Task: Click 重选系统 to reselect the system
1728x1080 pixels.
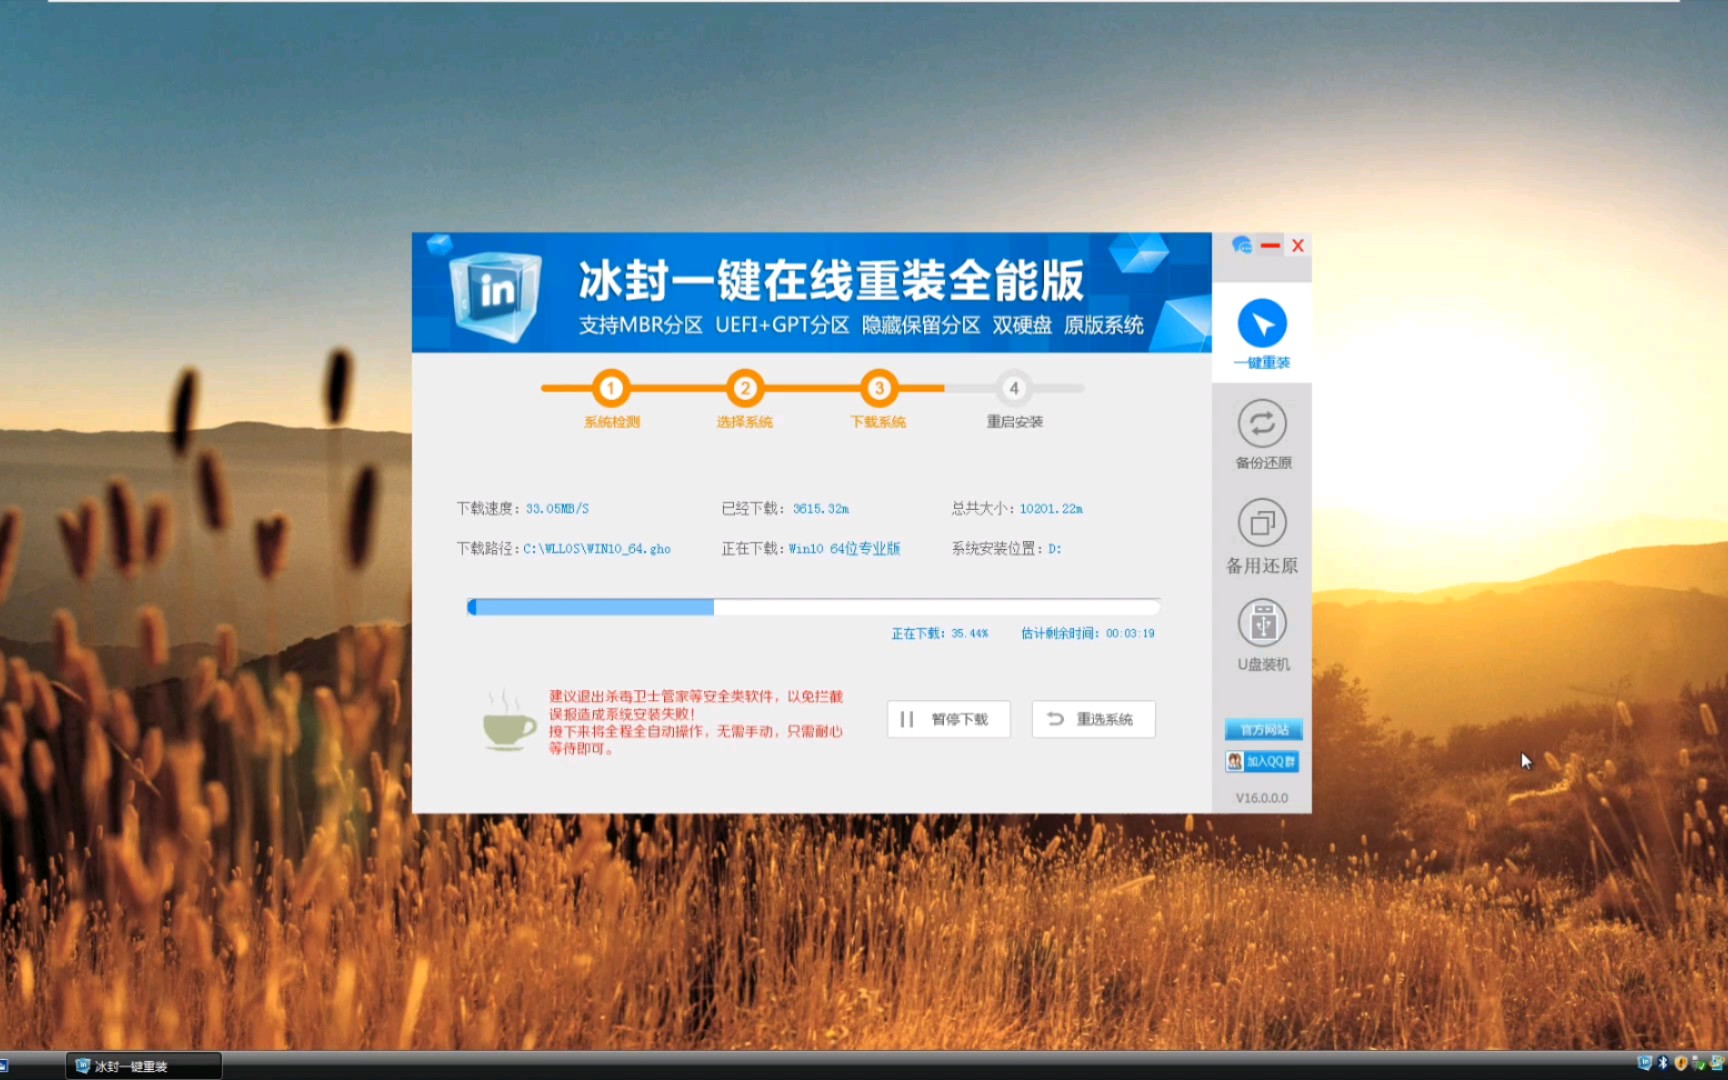Action: (1093, 719)
